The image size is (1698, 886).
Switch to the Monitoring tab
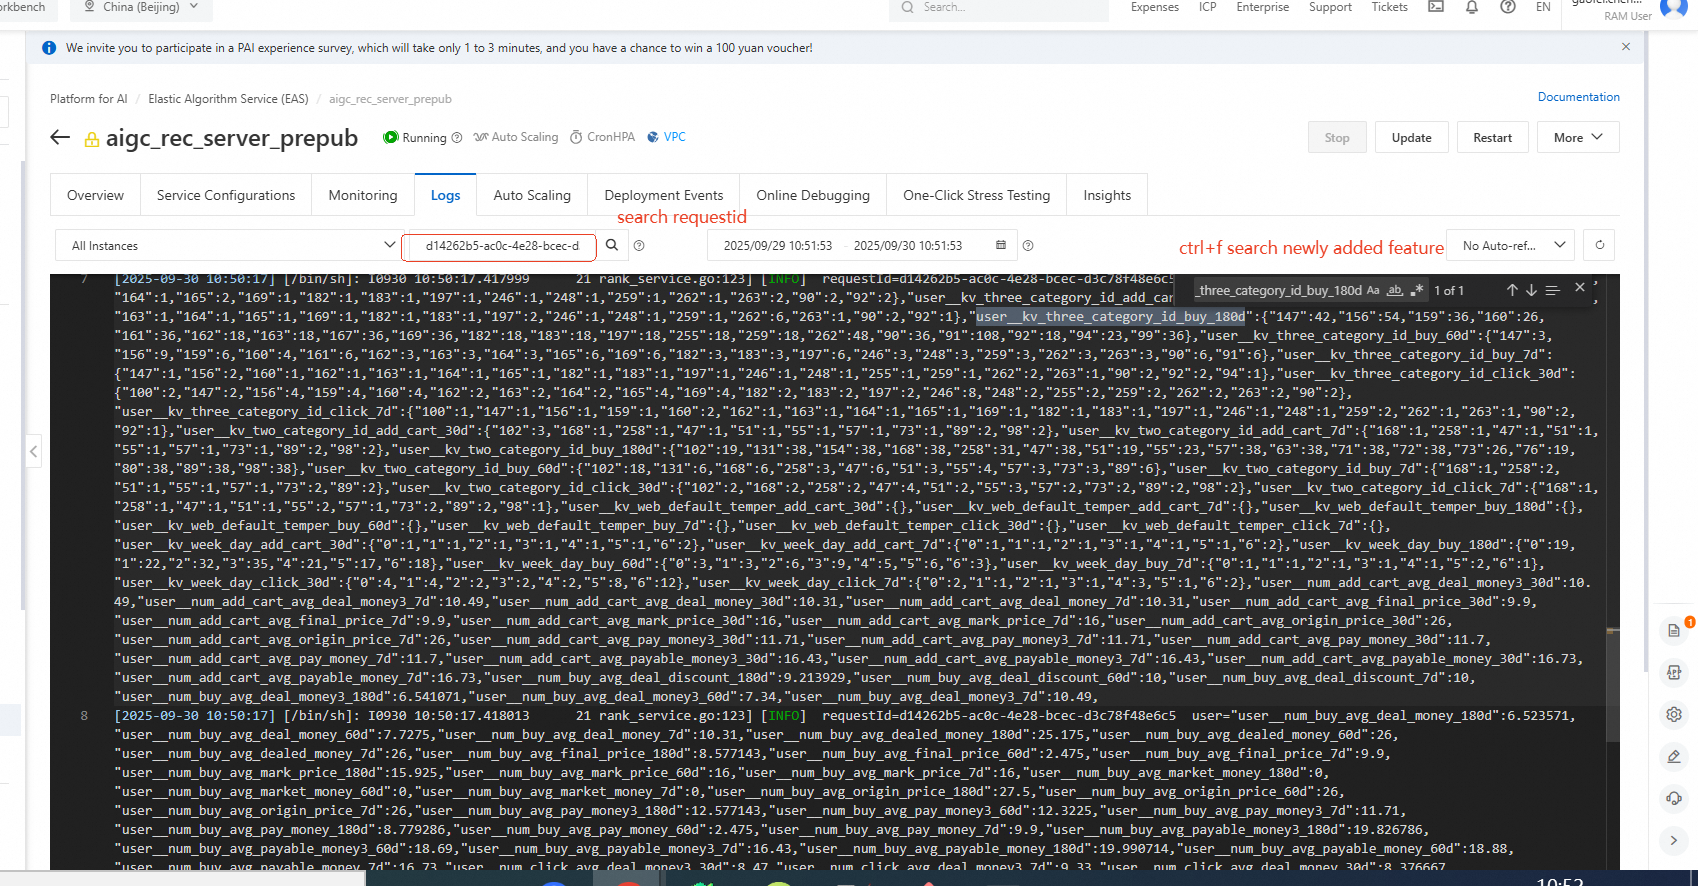(363, 195)
